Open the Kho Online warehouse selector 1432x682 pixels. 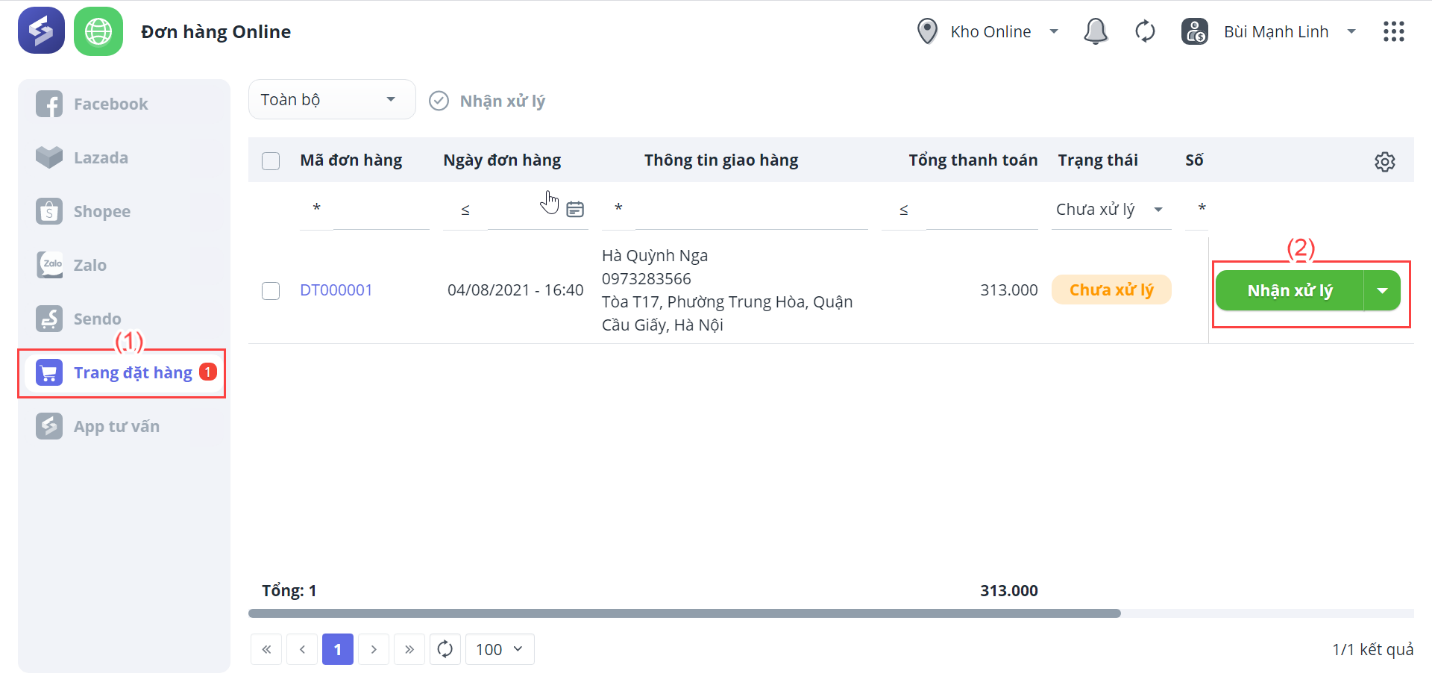click(x=989, y=32)
